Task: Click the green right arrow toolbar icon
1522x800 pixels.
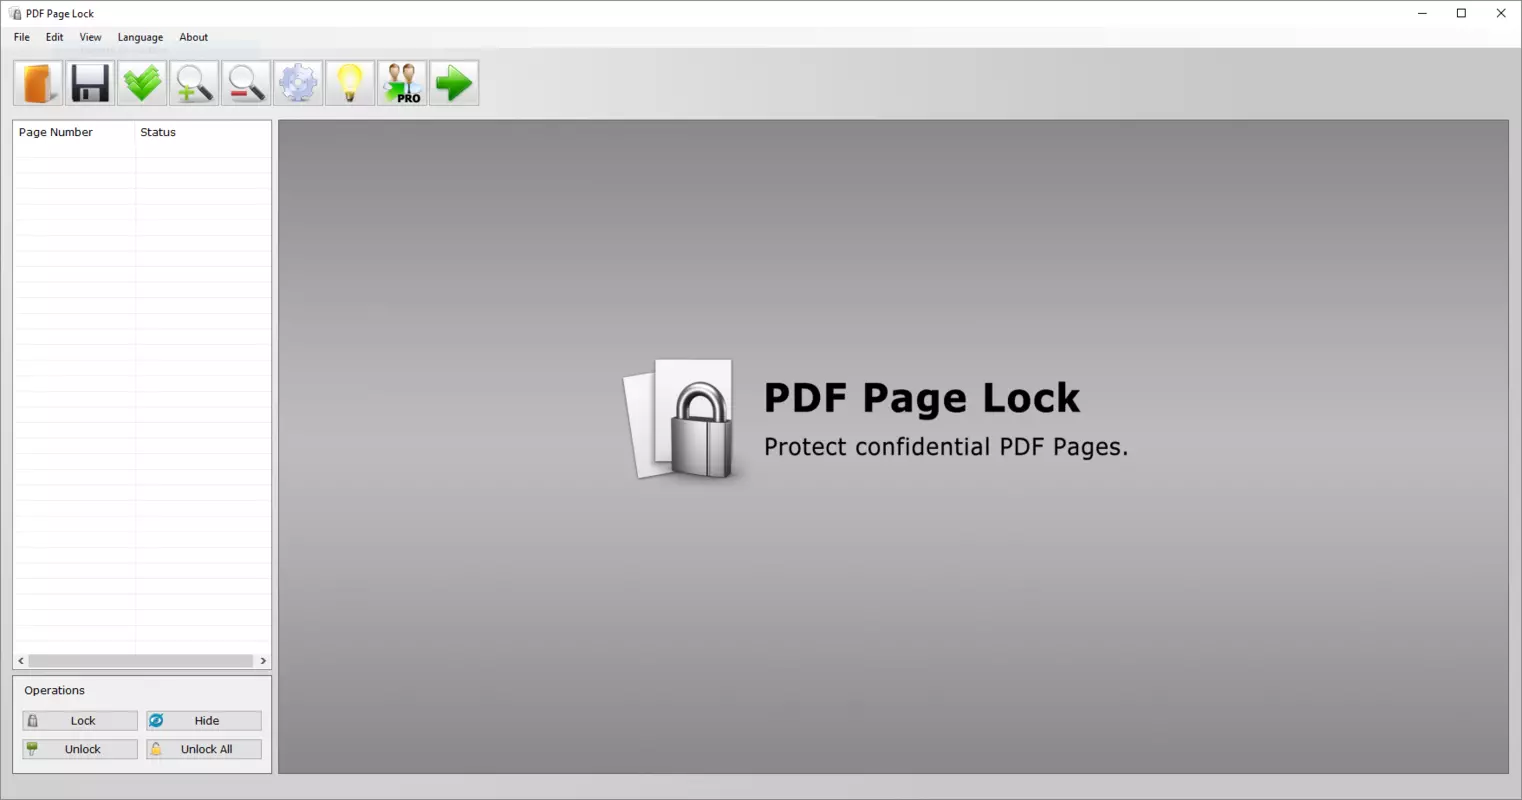Action: click(454, 83)
